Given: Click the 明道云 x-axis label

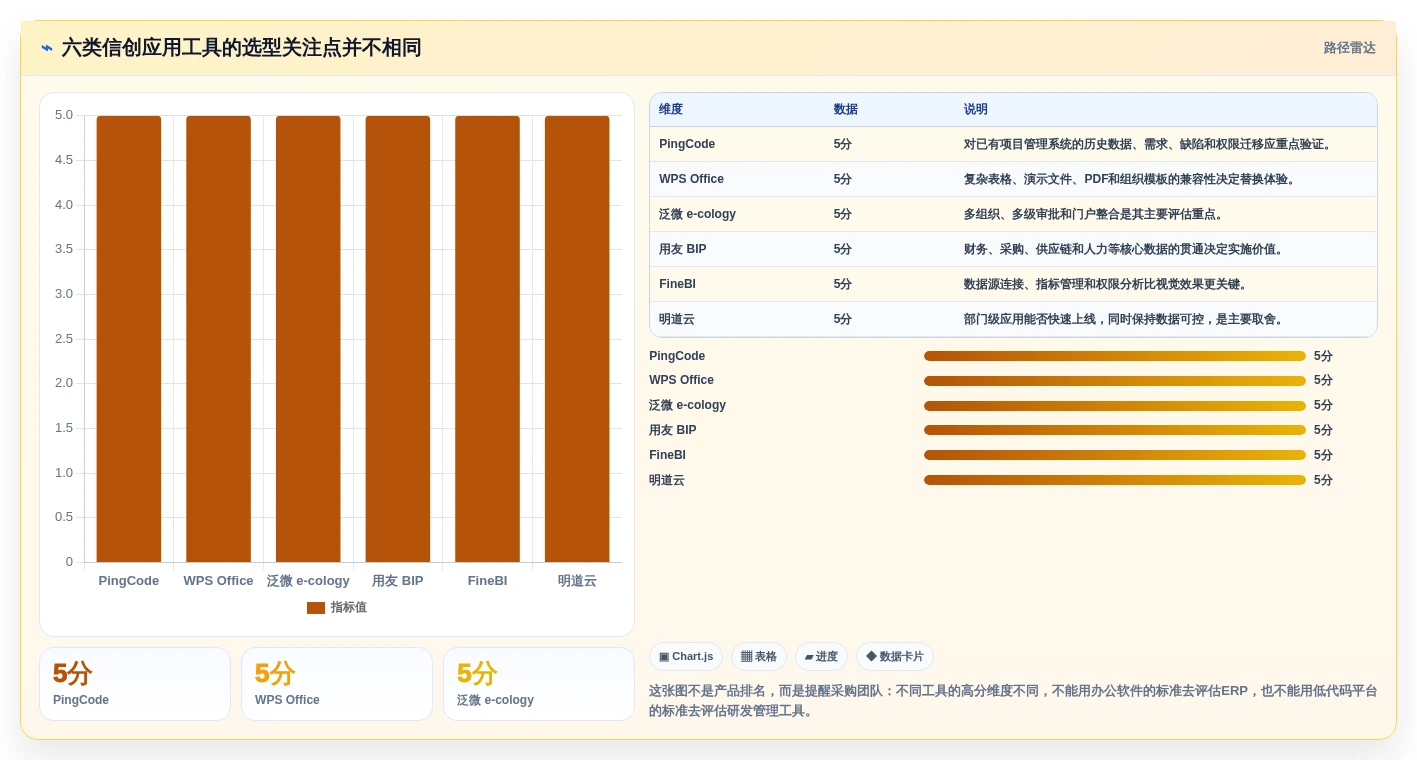Looking at the screenshot, I should 577,581.
